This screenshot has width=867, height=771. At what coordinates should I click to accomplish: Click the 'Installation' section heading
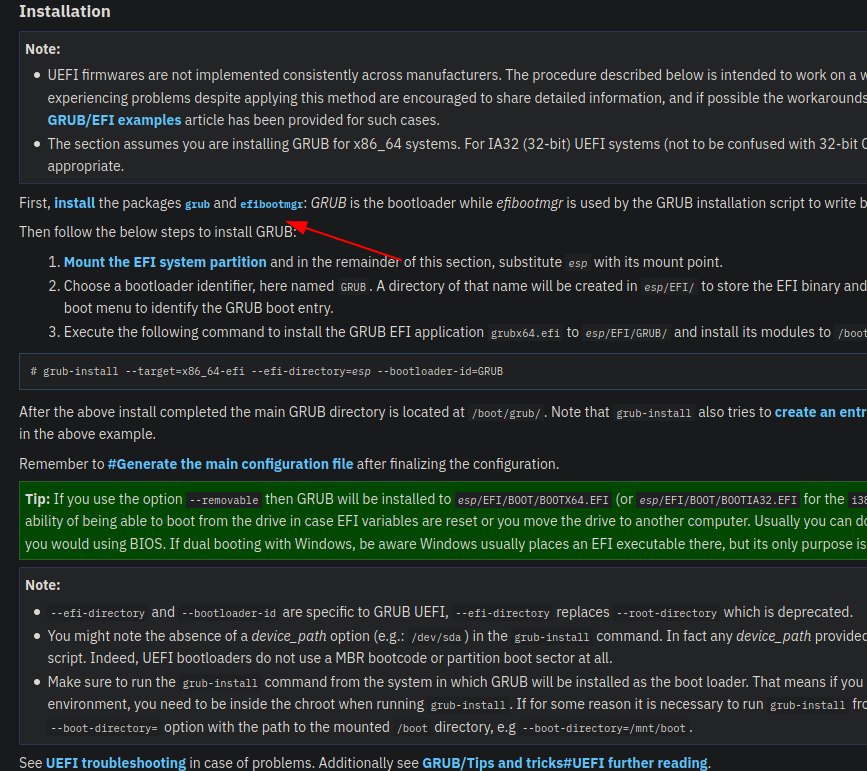point(65,11)
